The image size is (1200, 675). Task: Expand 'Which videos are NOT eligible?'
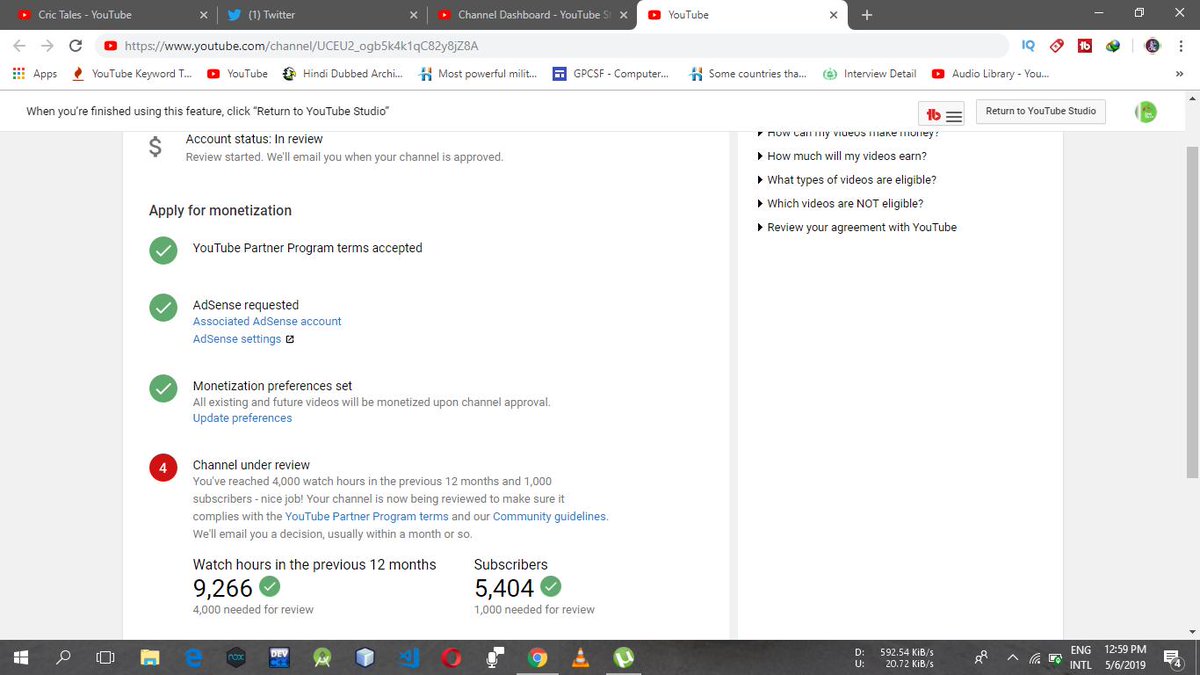840,204
